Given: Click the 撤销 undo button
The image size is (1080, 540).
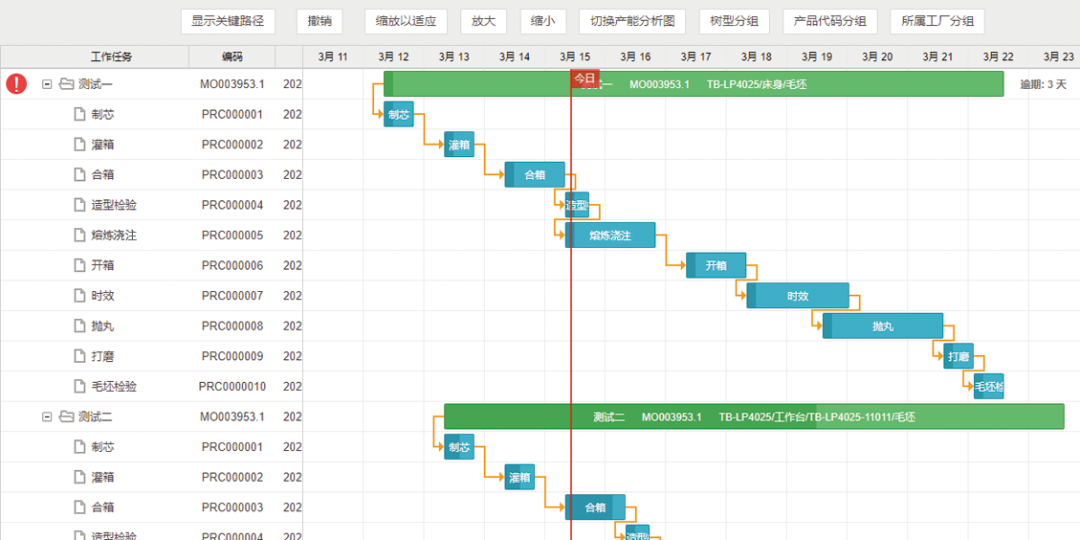Looking at the screenshot, I should [x=320, y=21].
